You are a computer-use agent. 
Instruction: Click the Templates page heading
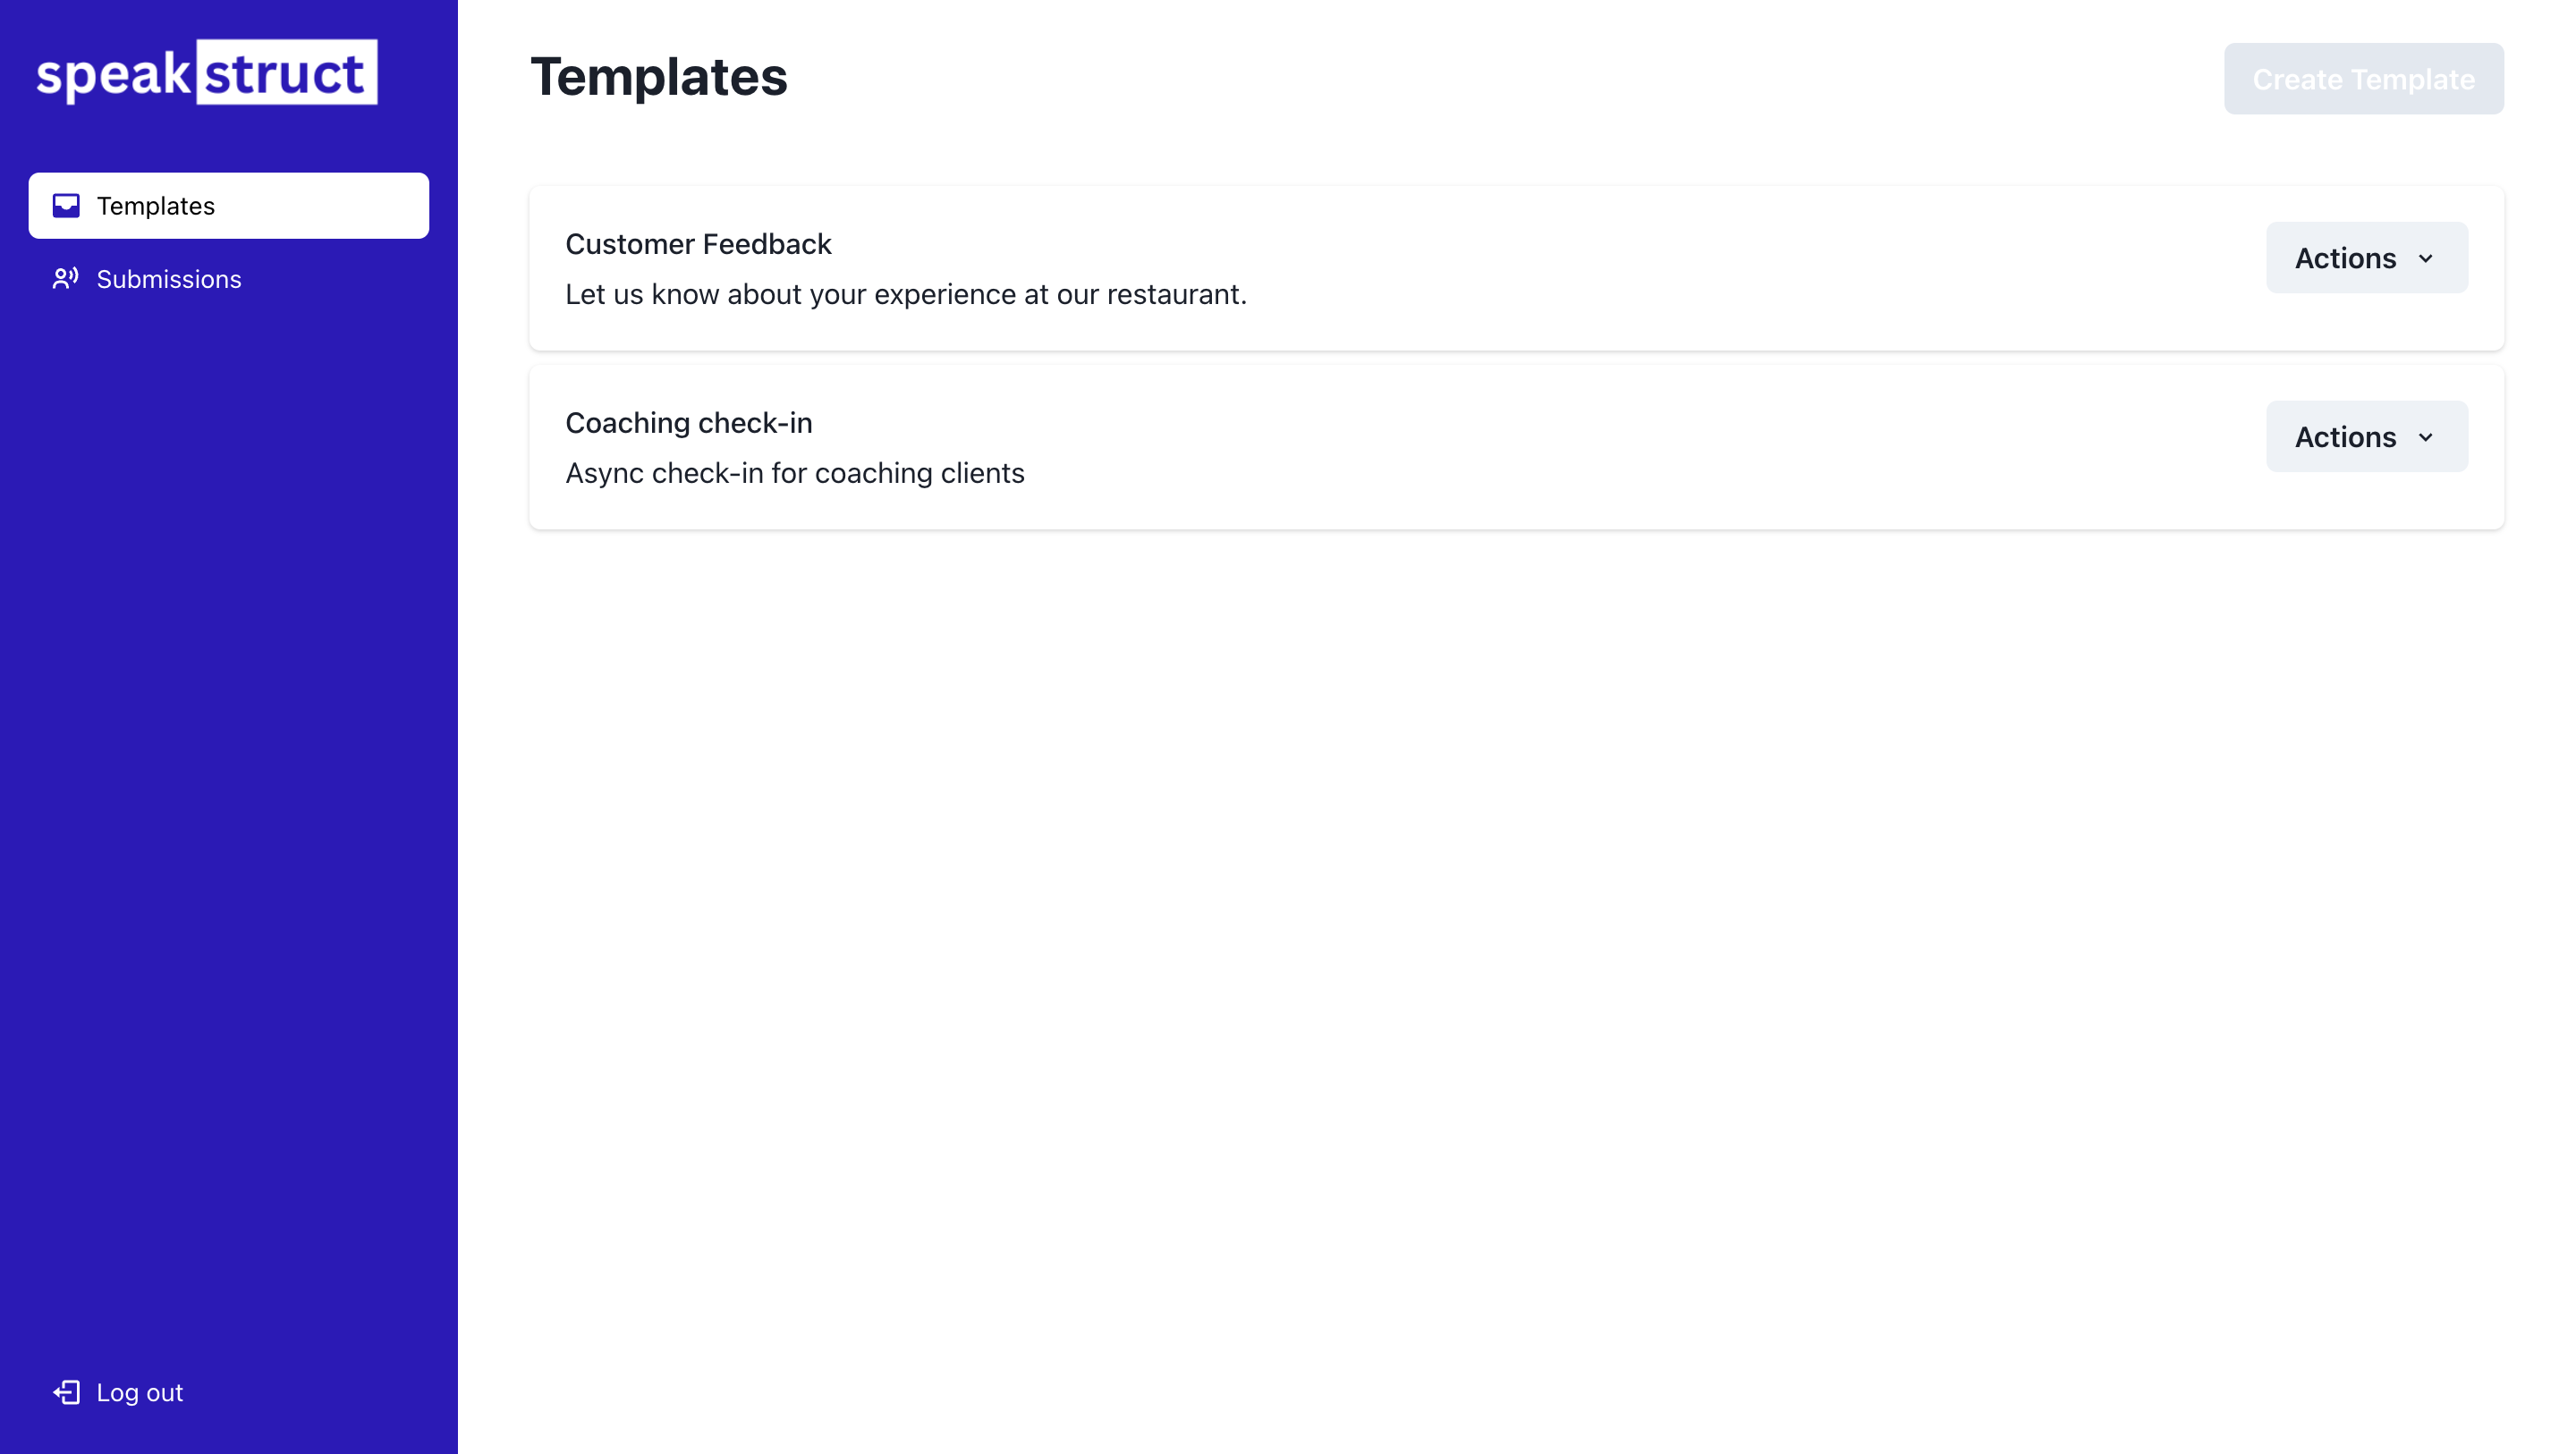[659, 77]
